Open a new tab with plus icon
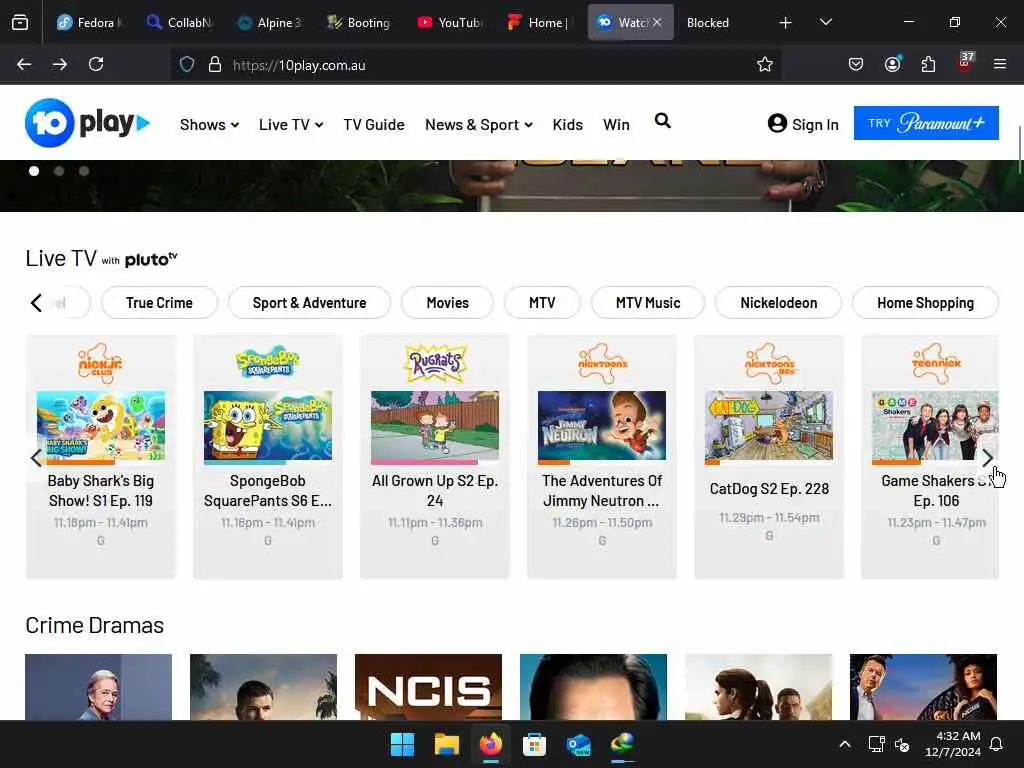Viewport: 1024px width, 768px height. (786, 23)
